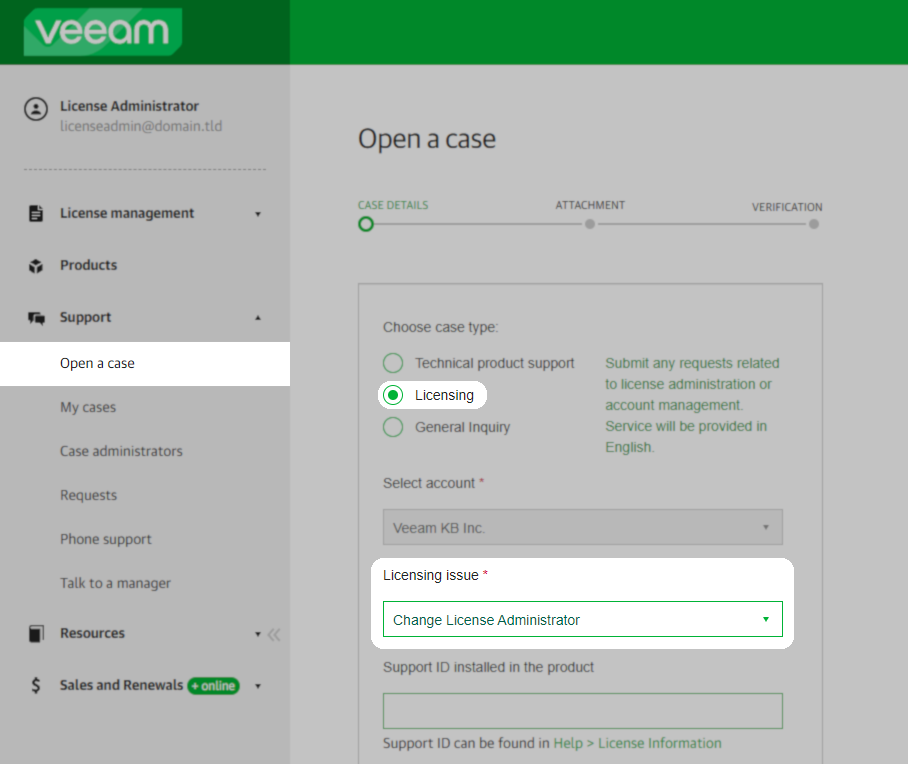Open the Licensing issue dropdown
Image resolution: width=908 pixels, height=764 pixels.
(x=583, y=619)
